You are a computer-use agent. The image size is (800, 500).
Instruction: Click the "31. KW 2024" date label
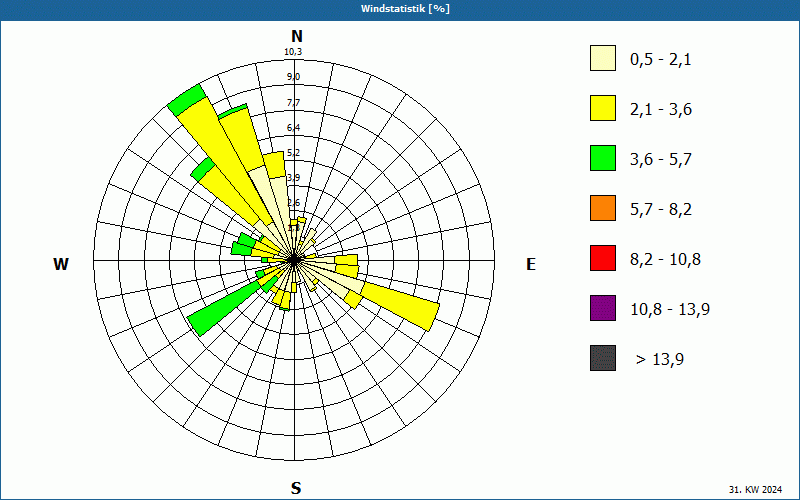(755, 489)
